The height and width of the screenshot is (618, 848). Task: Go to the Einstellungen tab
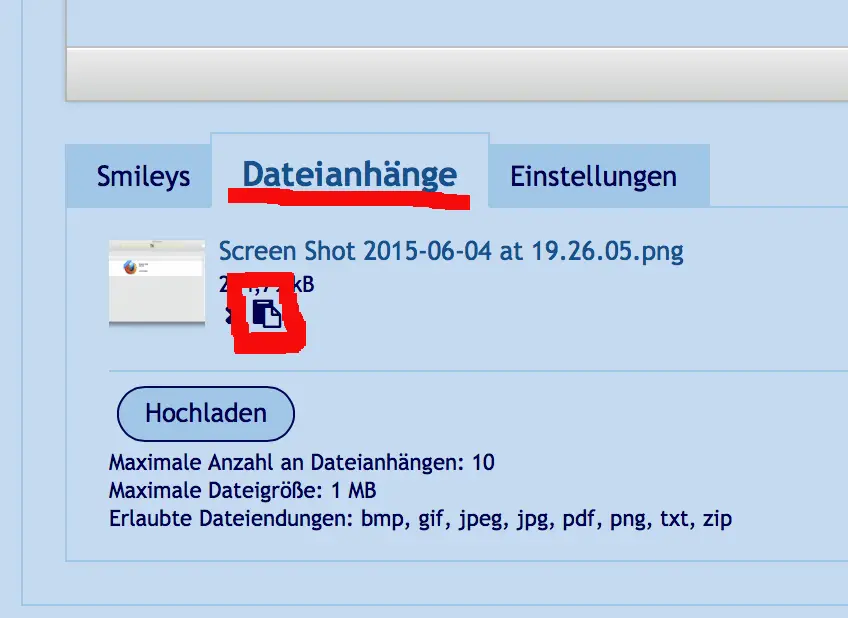[x=593, y=177]
